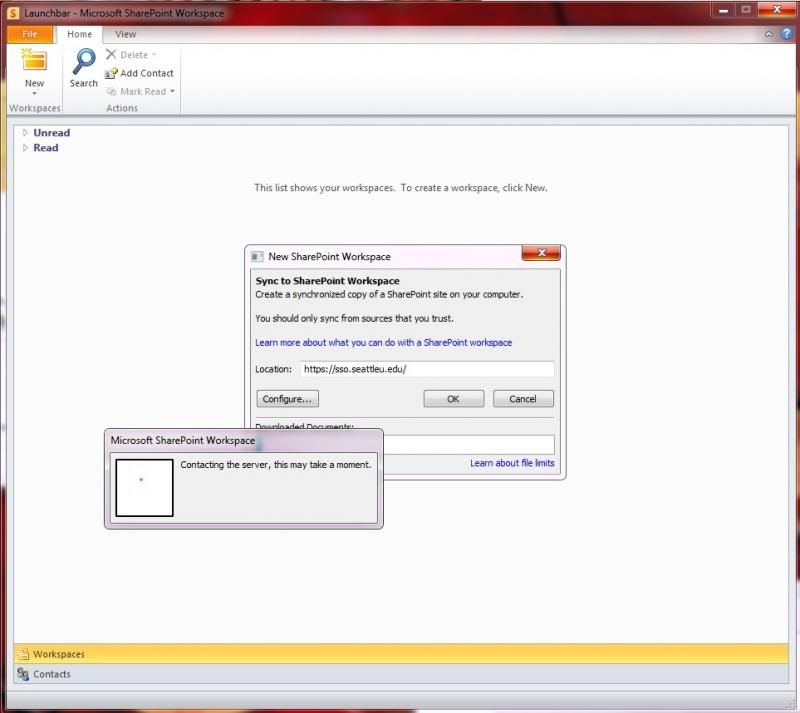Click the 'Actions' ribbon group label
The height and width of the screenshot is (713, 800).
coord(122,108)
